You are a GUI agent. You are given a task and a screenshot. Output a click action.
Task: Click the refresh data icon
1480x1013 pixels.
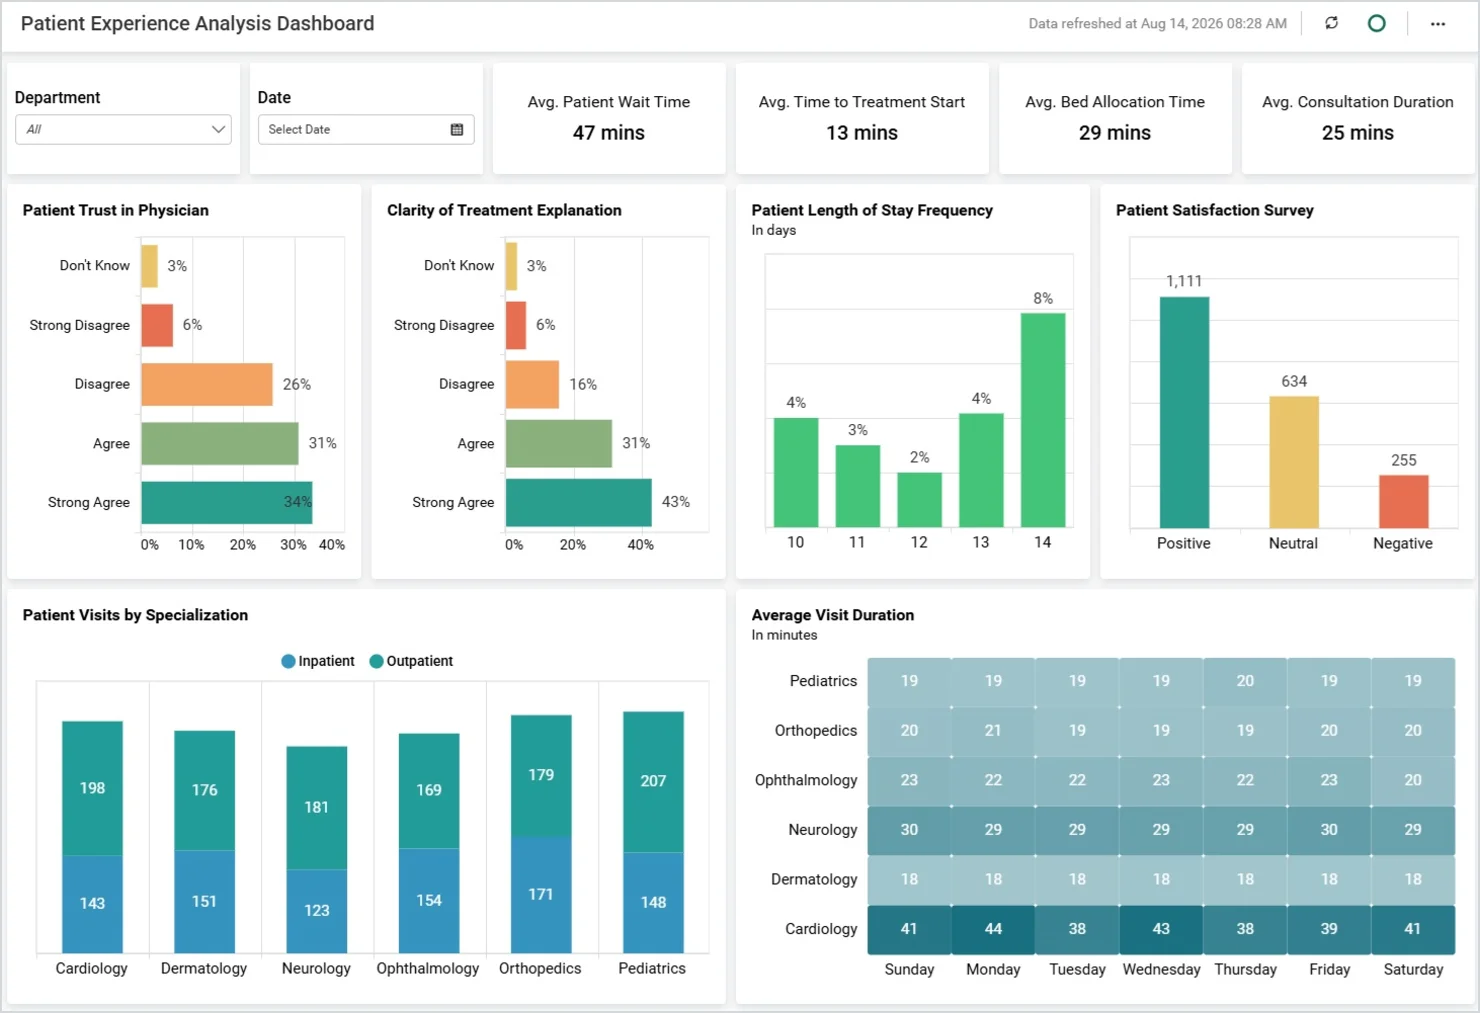click(1331, 23)
